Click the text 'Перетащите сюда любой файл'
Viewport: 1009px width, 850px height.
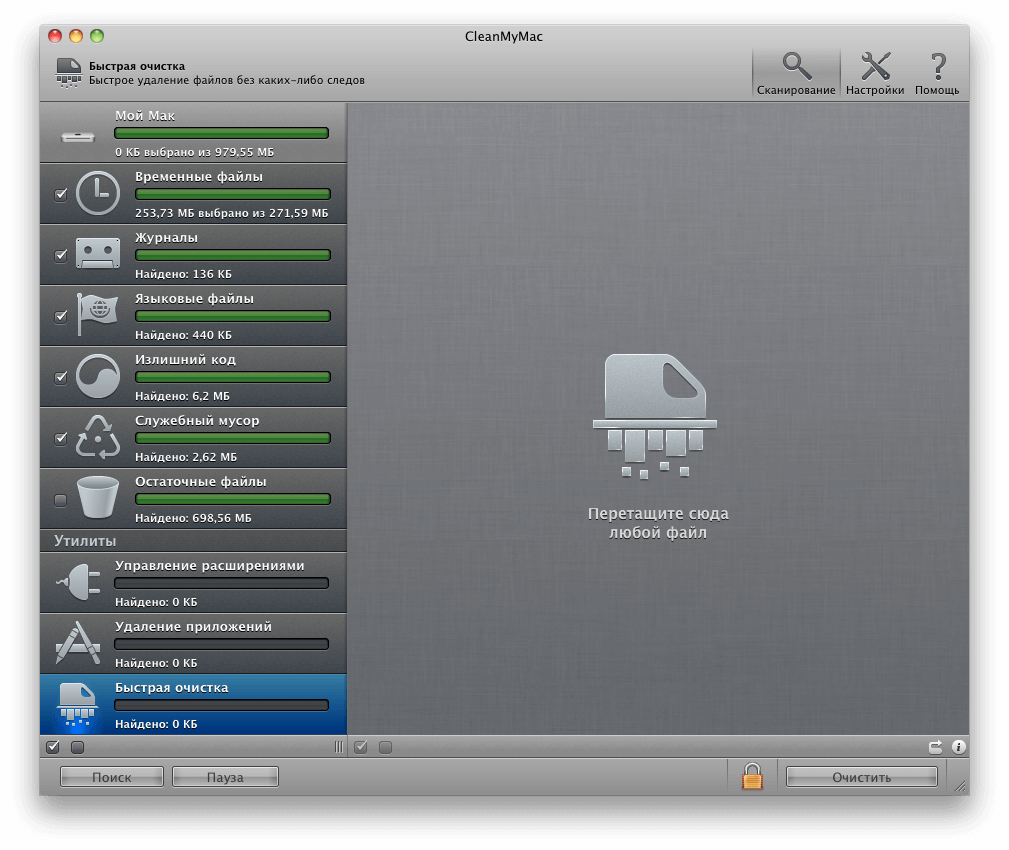658,522
